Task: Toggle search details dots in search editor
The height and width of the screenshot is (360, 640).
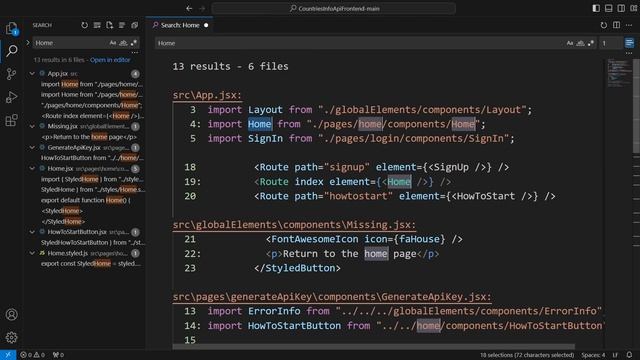Action: pos(629,53)
